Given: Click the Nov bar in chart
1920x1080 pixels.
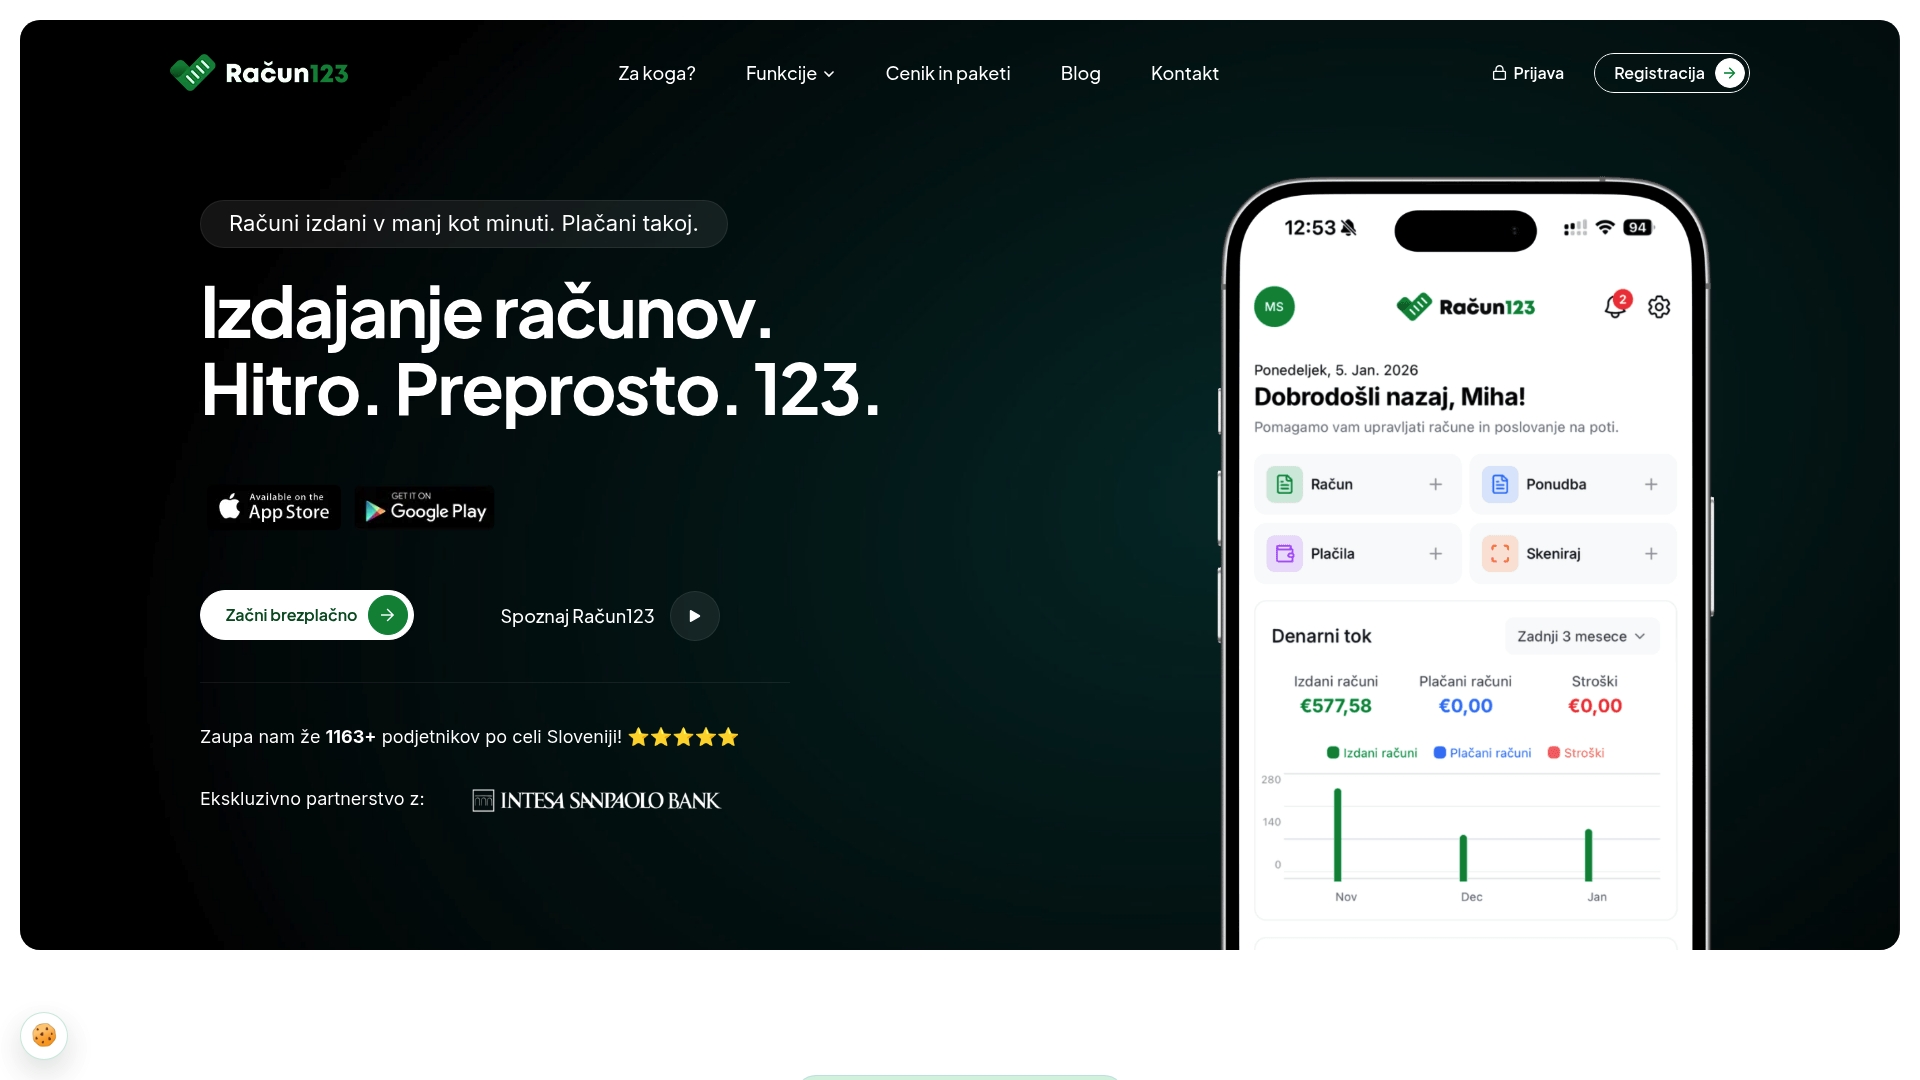Looking at the screenshot, I should pyautogui.click(x=1338, y=835).
